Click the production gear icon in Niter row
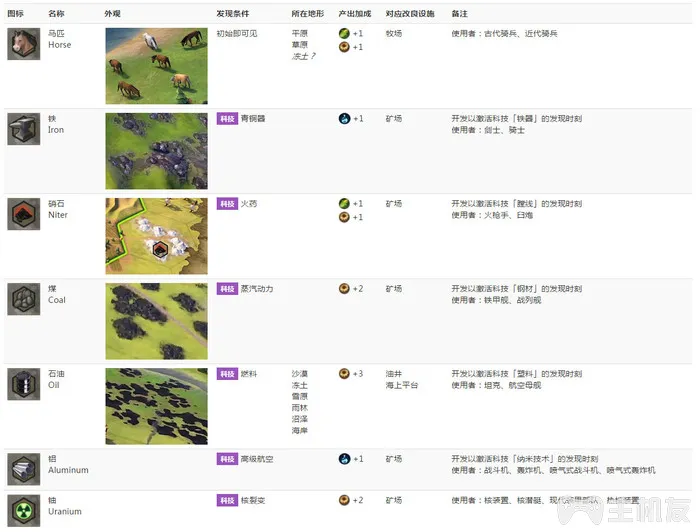Viewport: 700px width, 532px height. pos(344,217)
